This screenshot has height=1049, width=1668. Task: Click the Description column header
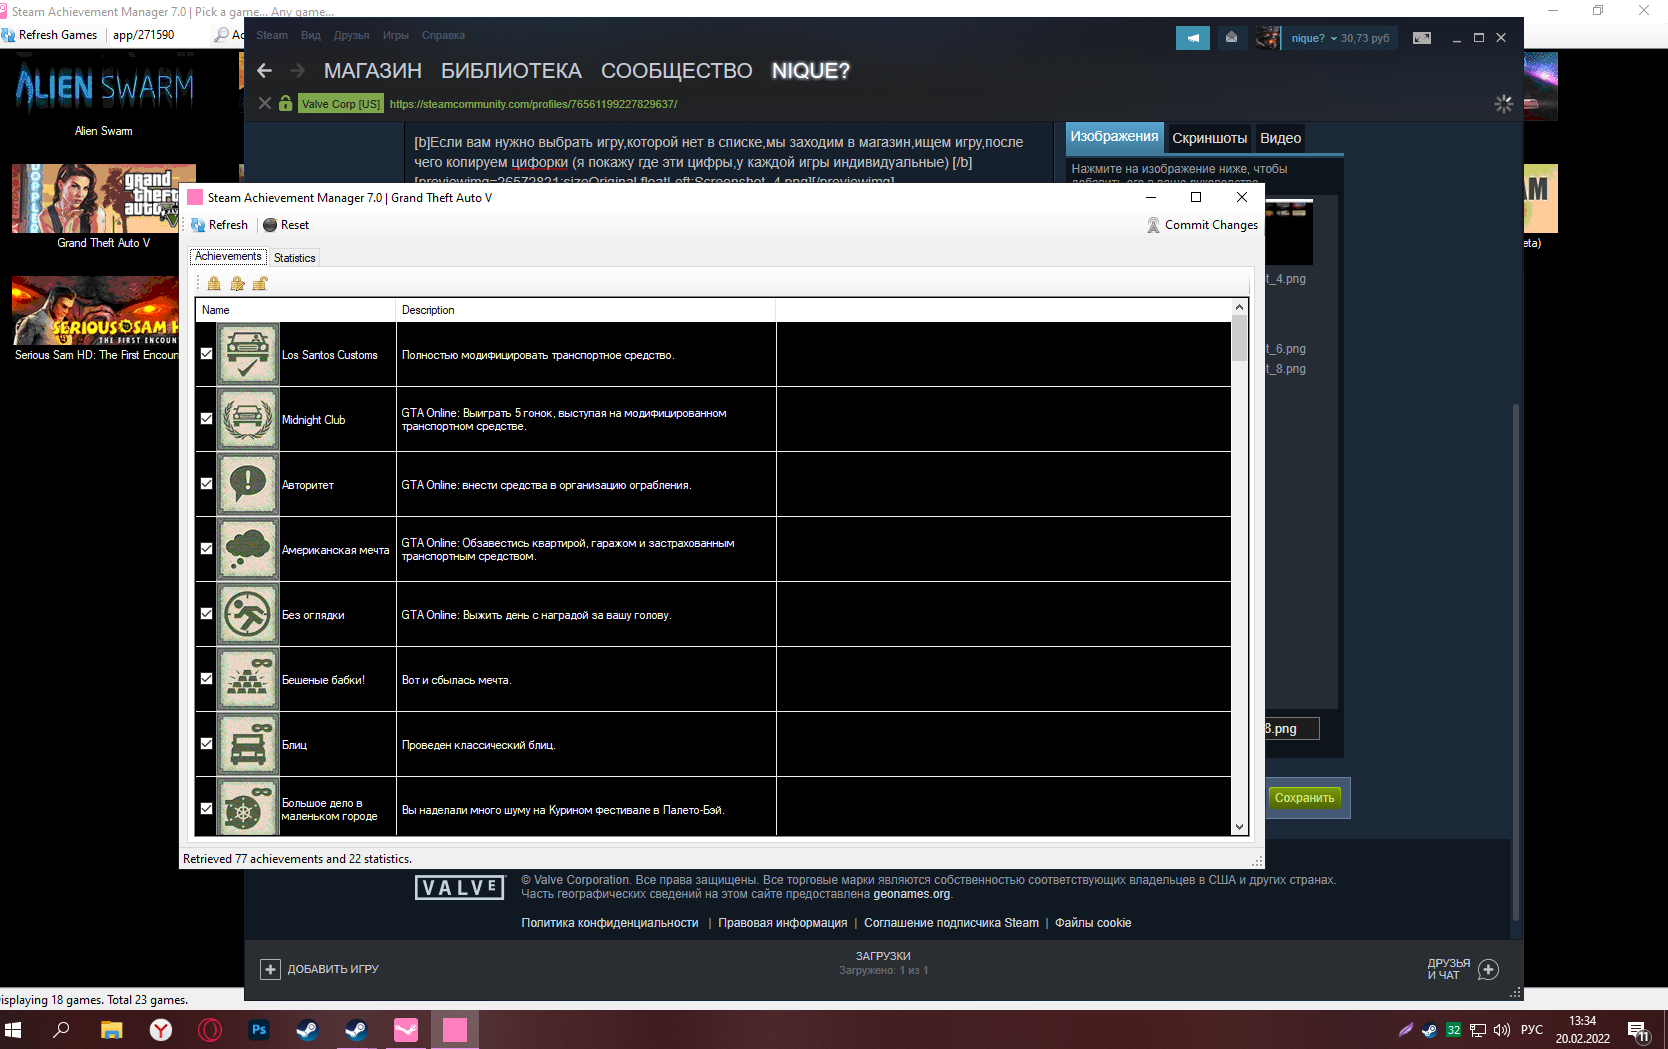pyautogui.click(x=586, y=310)
